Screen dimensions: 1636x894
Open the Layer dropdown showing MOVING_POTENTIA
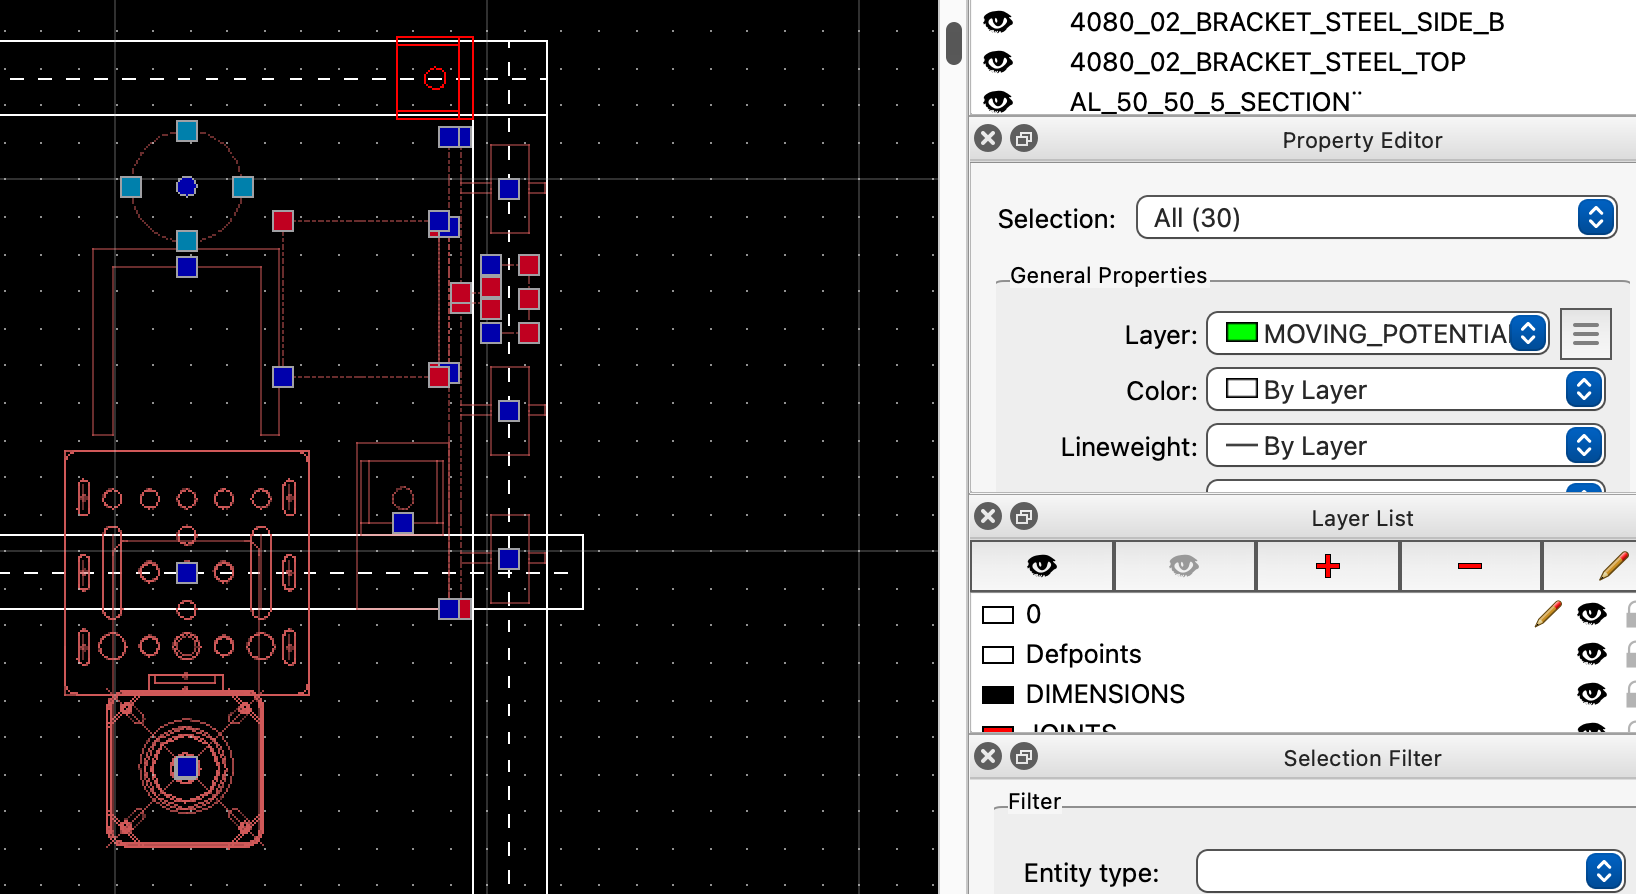(x=1377, y=334)
